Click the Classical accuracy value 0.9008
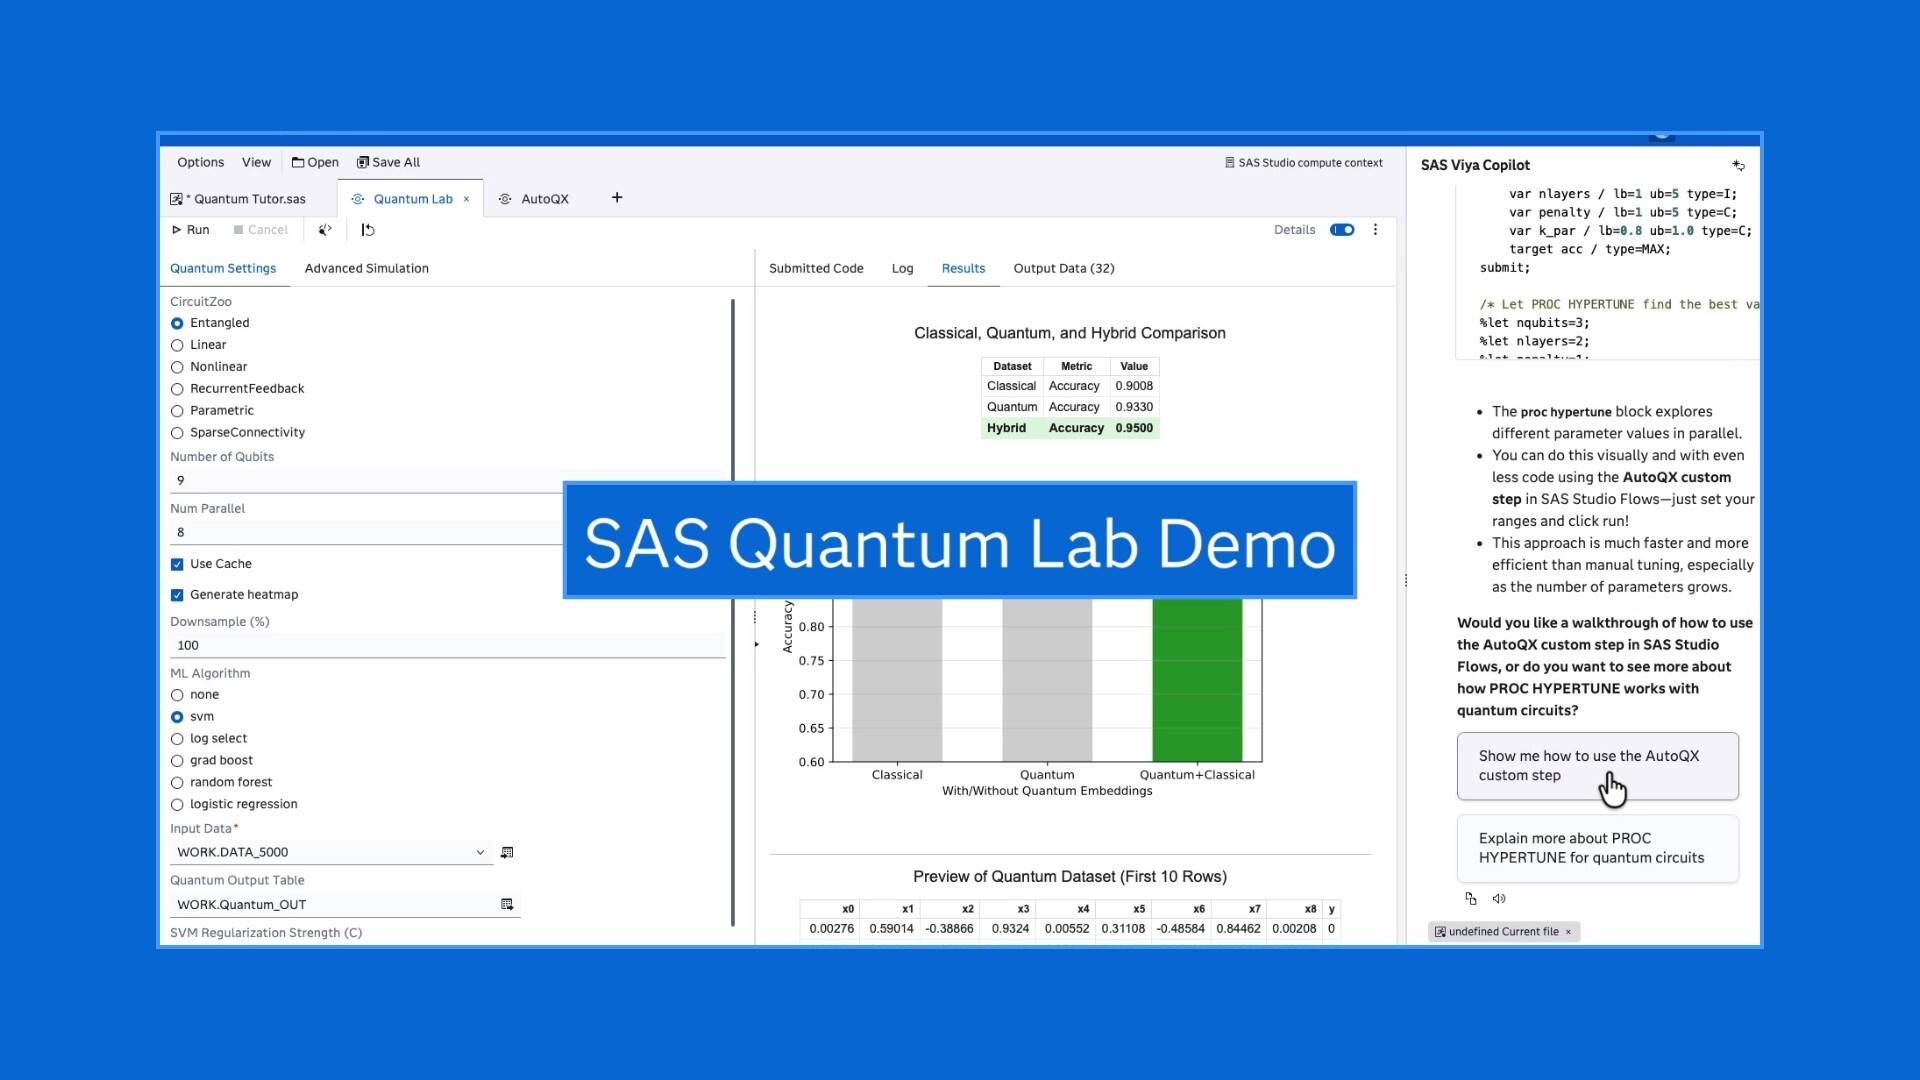This screenshot has width=1920, height=1080. (x=1134, y=386)
